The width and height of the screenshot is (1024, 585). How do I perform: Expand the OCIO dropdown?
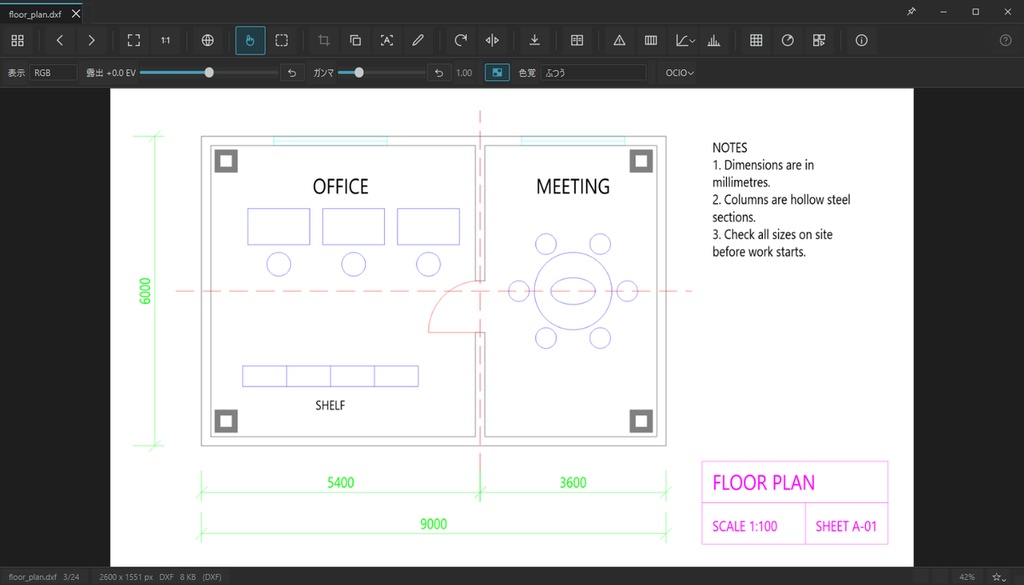point(679,72)
